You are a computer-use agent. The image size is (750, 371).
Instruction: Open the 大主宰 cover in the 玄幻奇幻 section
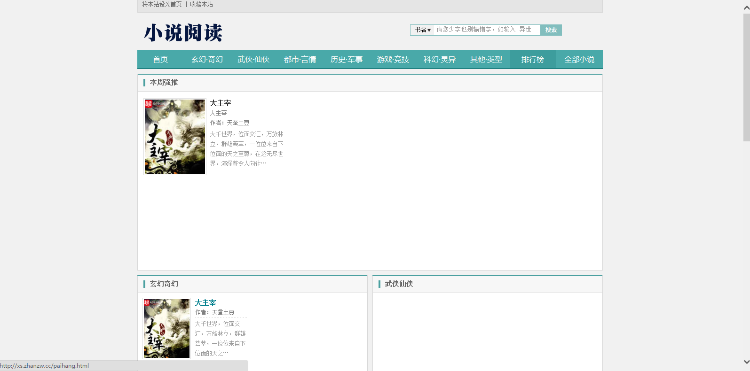coord(167,329)
